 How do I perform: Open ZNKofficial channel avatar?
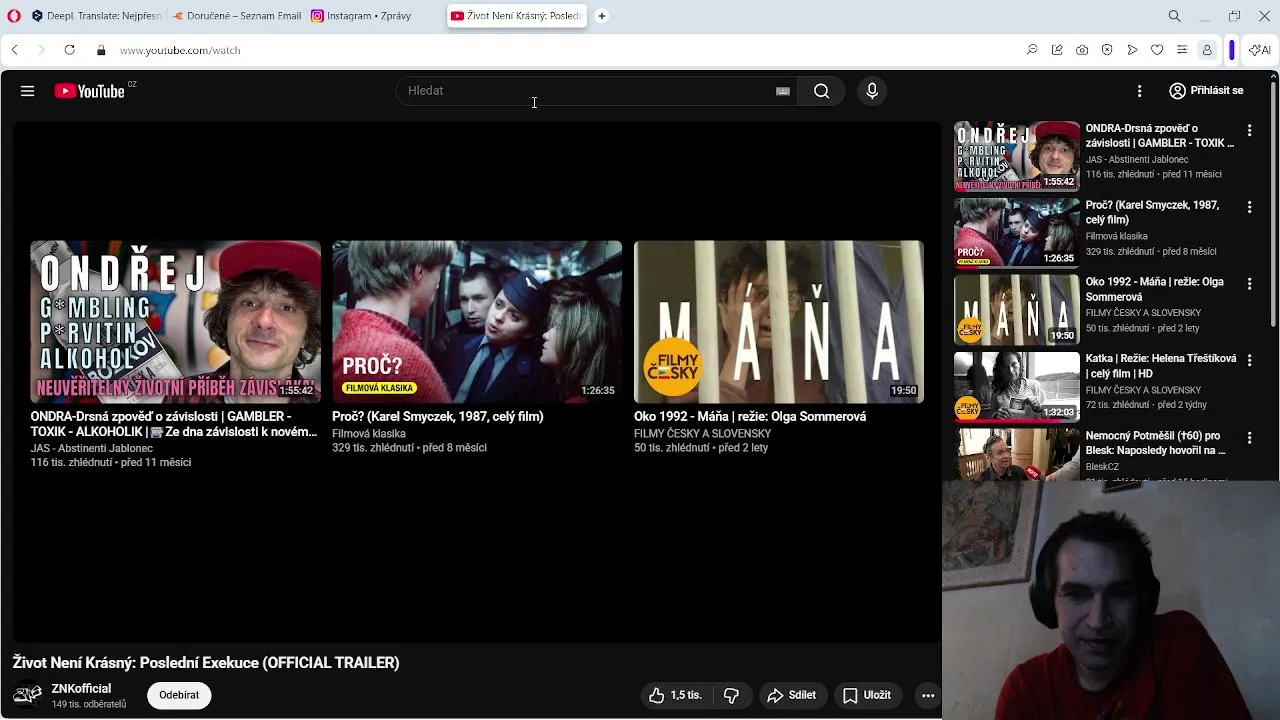27,695
